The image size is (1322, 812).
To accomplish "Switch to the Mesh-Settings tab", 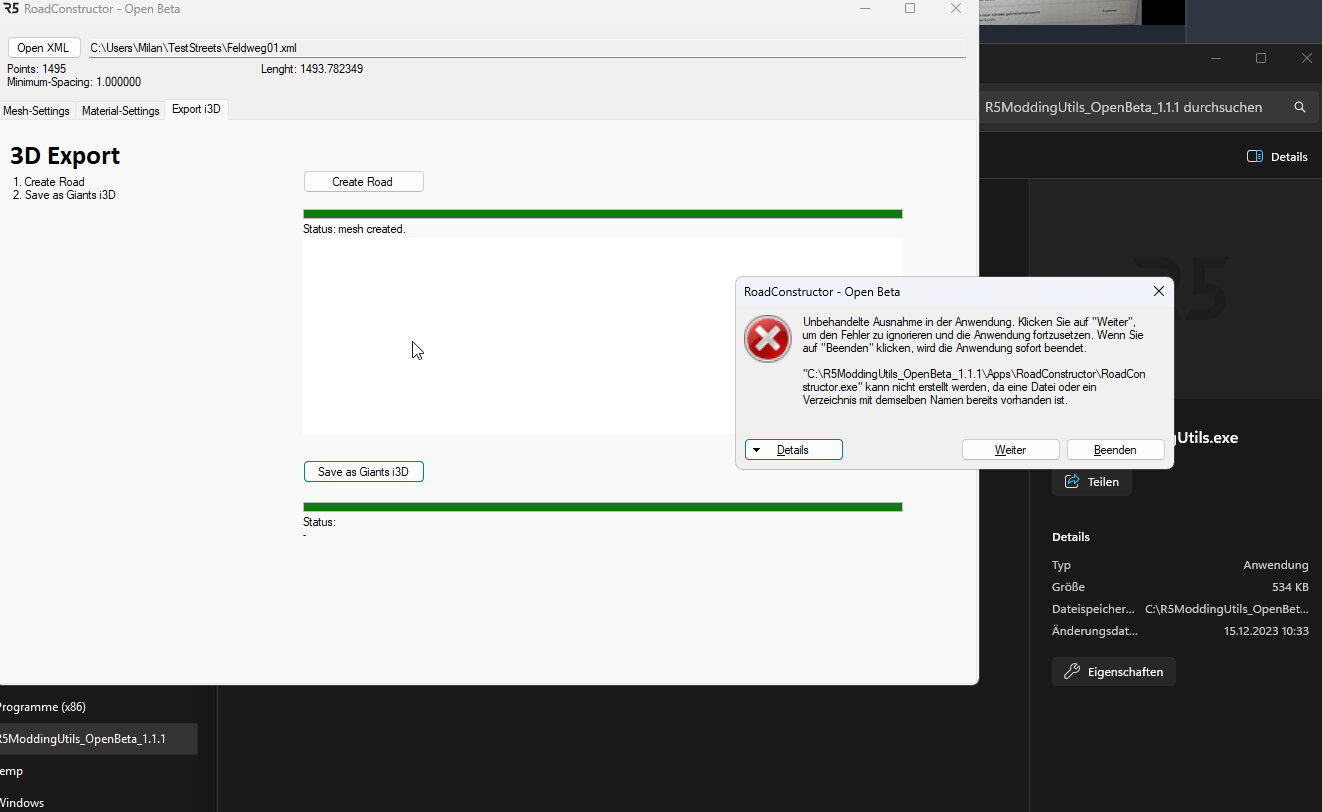I will pos(37,111).
